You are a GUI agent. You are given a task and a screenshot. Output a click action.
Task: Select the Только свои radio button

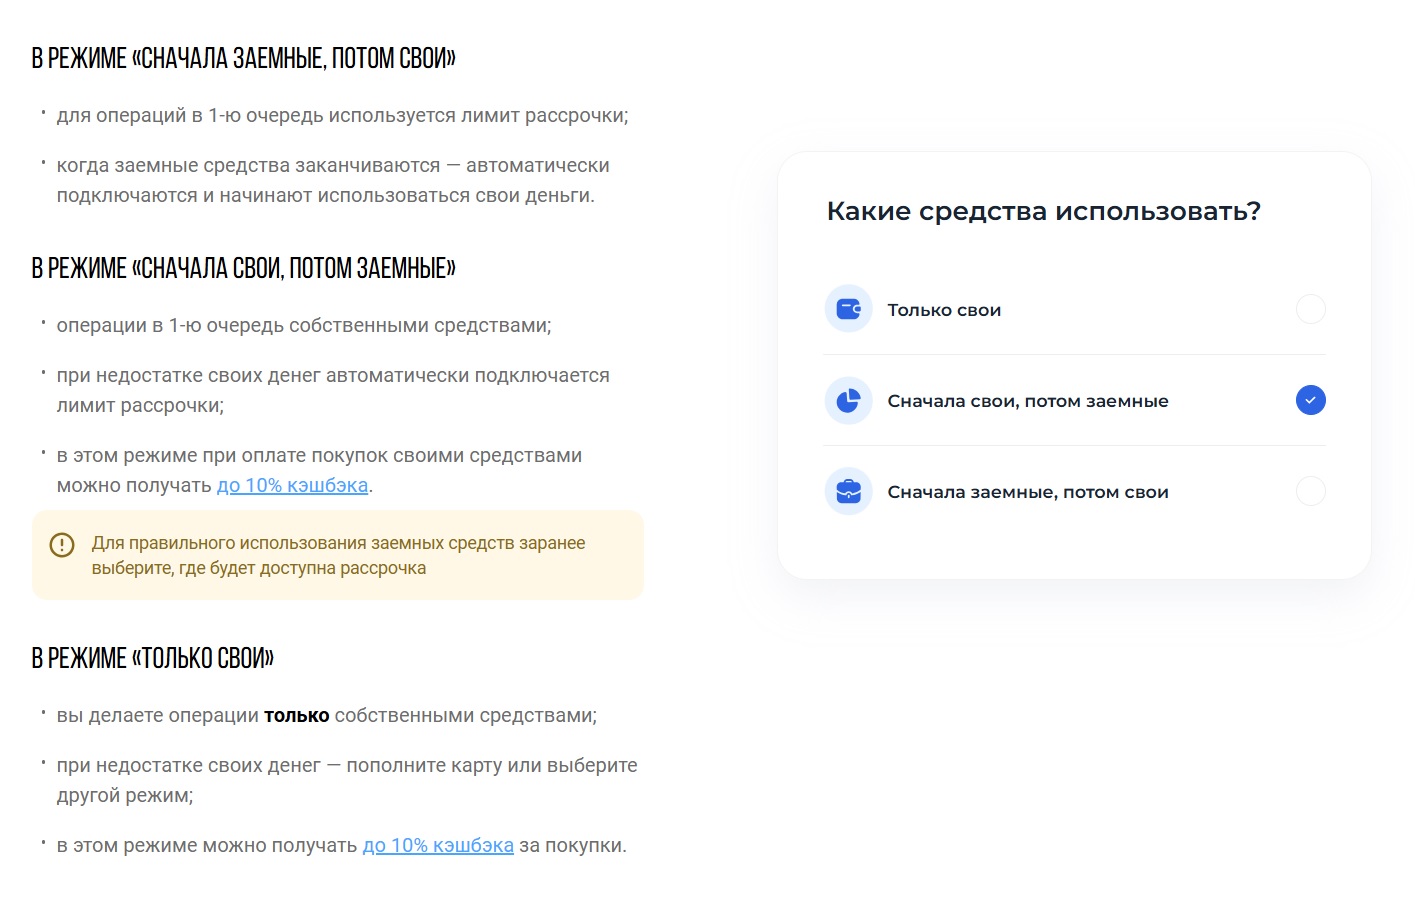coord(1310,309)
